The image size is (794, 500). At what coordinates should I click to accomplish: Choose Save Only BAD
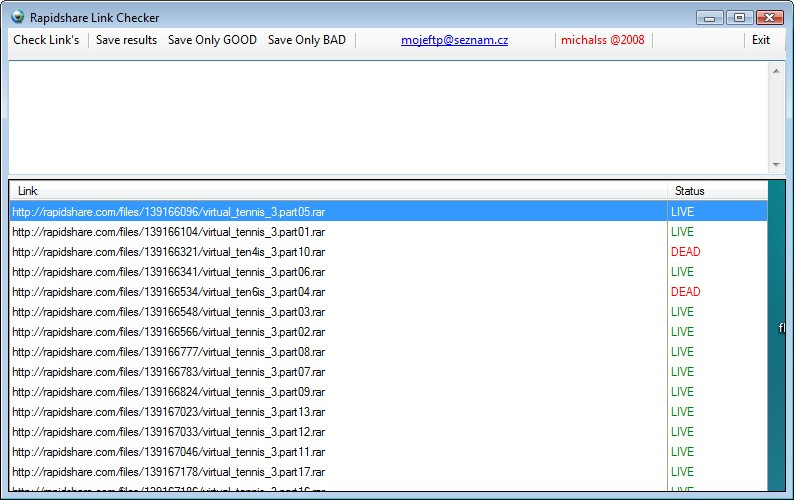(x=307, y=40)
